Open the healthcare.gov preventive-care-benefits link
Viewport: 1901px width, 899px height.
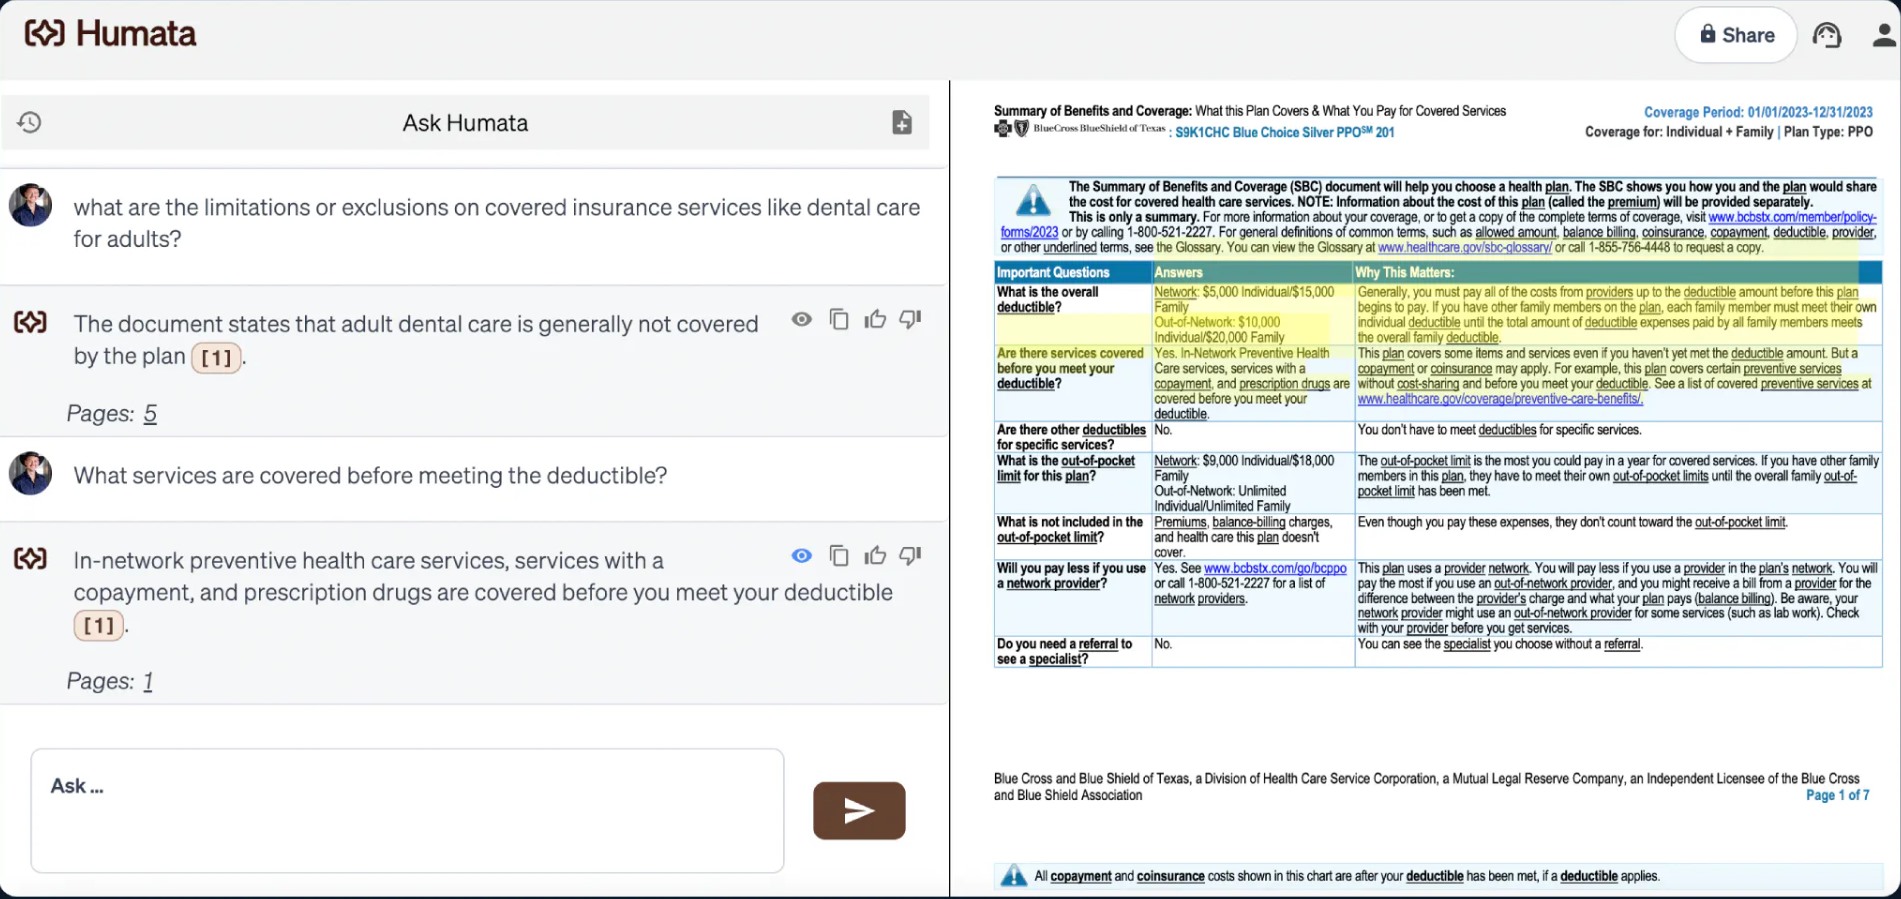[1499, 399]
